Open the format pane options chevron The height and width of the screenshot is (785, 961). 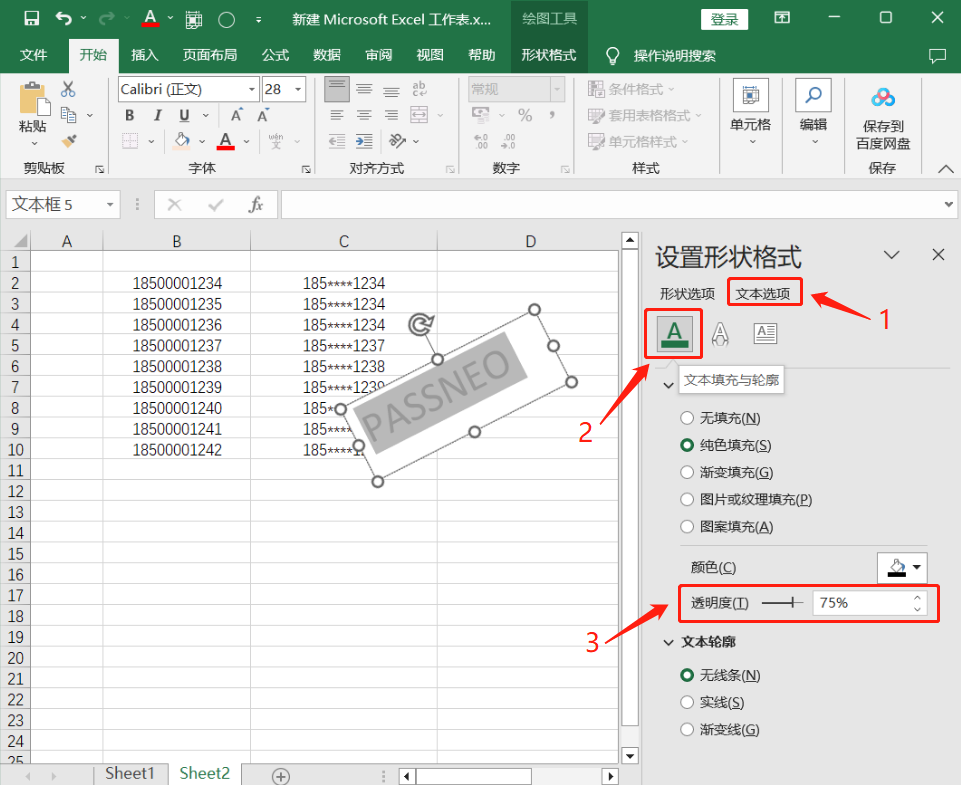tap(891, 255)
